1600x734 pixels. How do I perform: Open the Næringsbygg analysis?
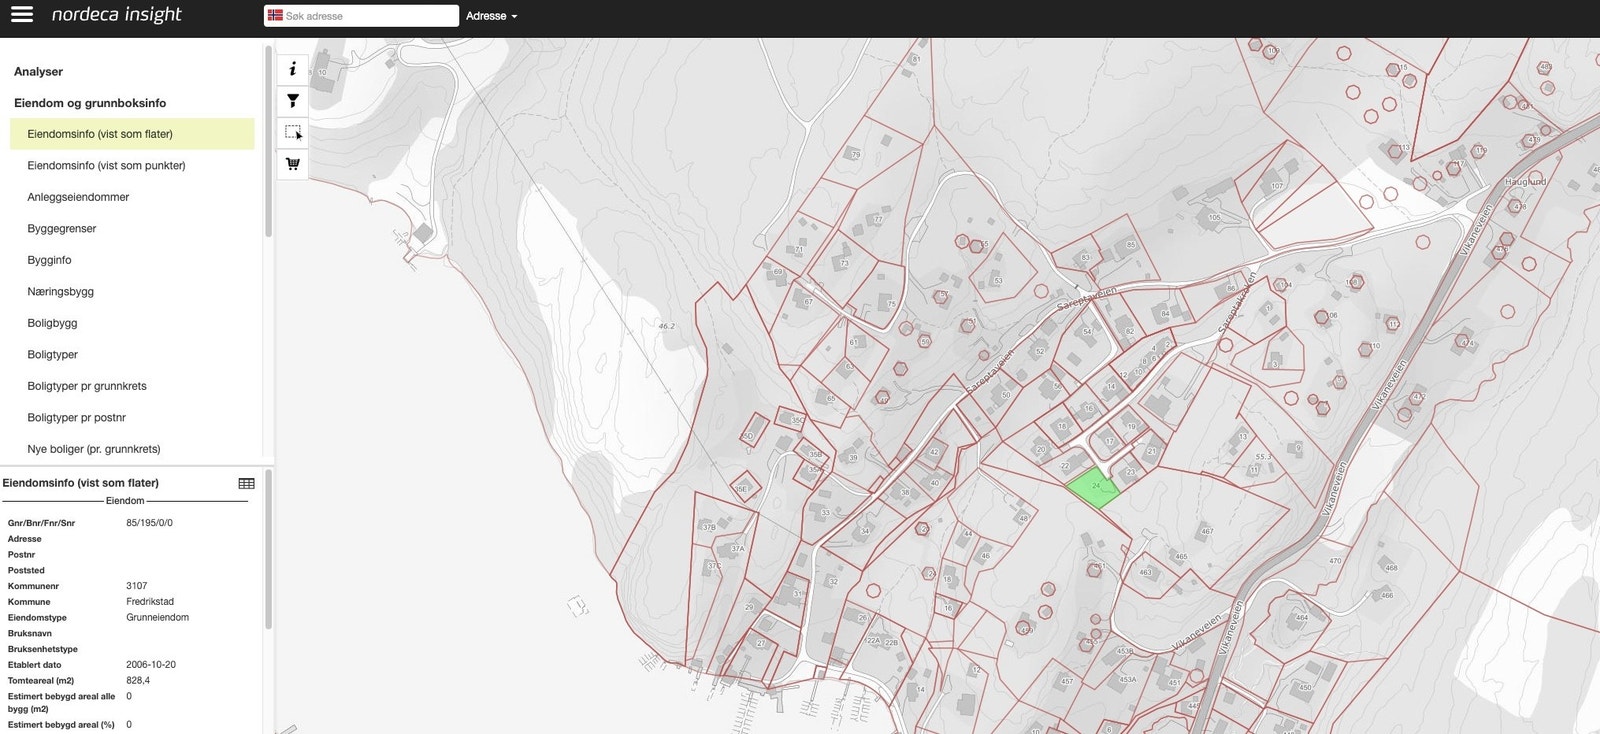click(60, 292)
